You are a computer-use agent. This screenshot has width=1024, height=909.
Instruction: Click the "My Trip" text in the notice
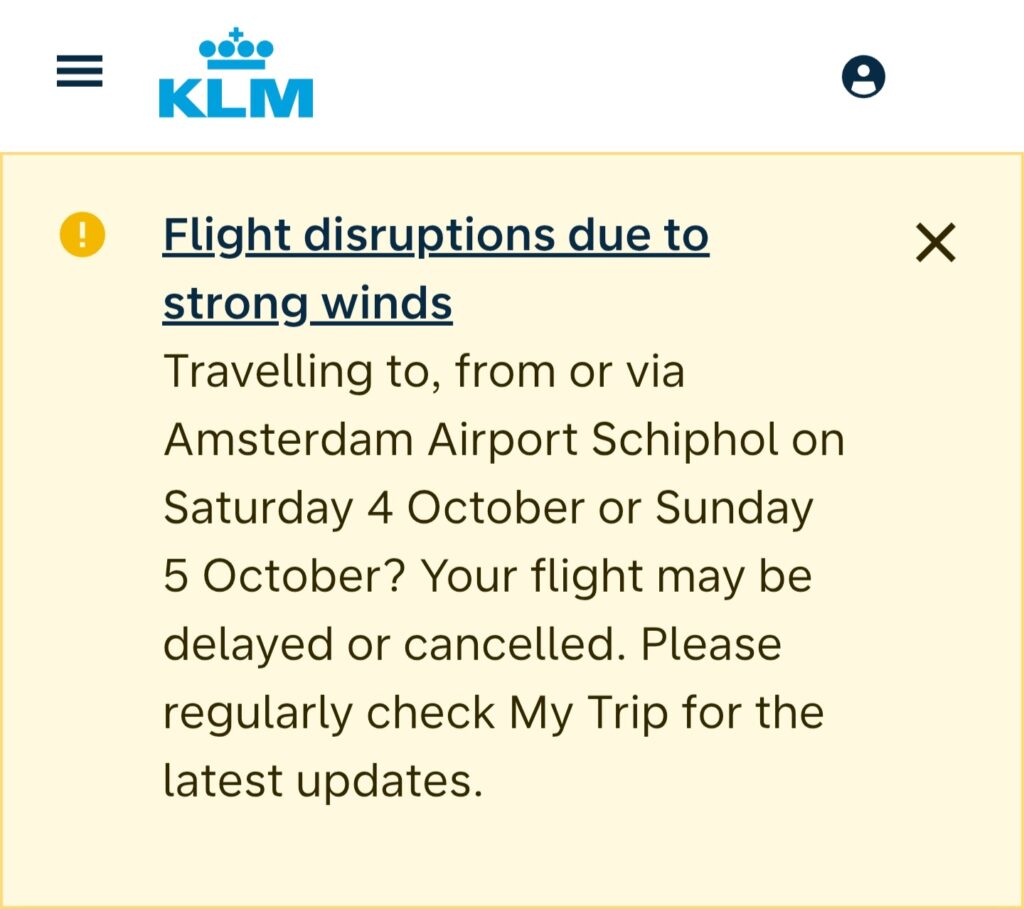[589, 713]
